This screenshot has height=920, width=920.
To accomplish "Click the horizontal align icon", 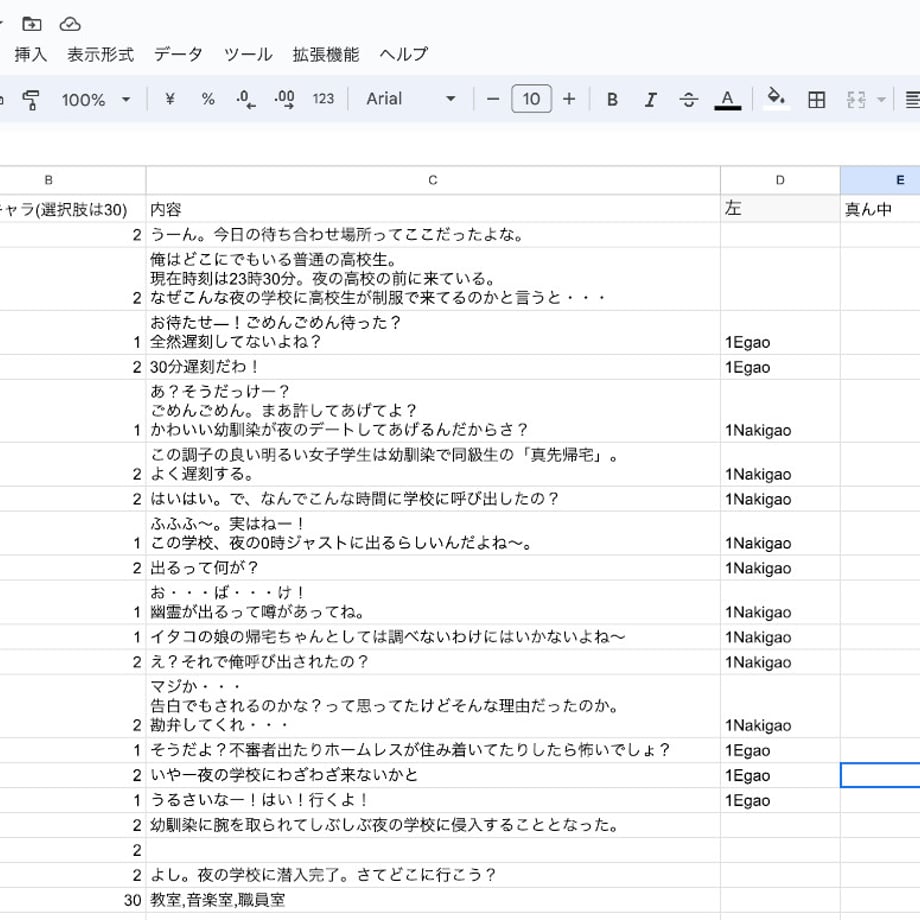I will [912, 100].
